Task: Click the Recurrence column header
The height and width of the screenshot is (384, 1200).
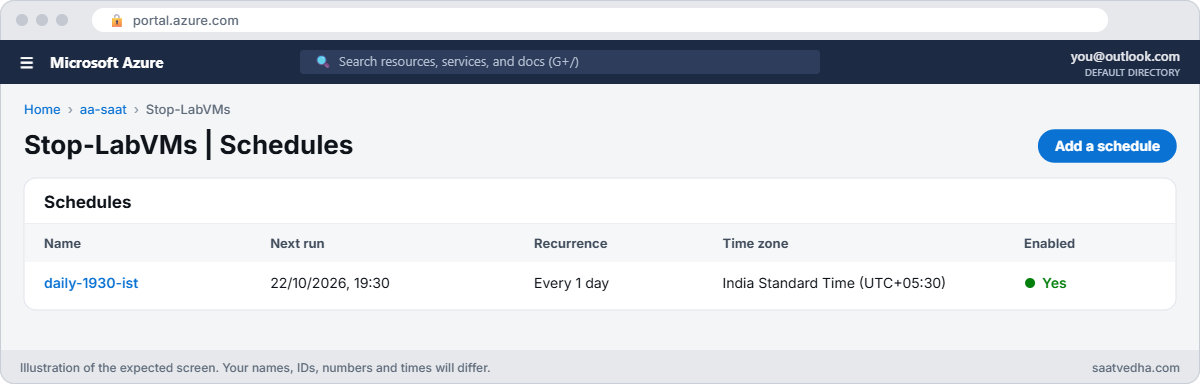Action: [570, 243]
